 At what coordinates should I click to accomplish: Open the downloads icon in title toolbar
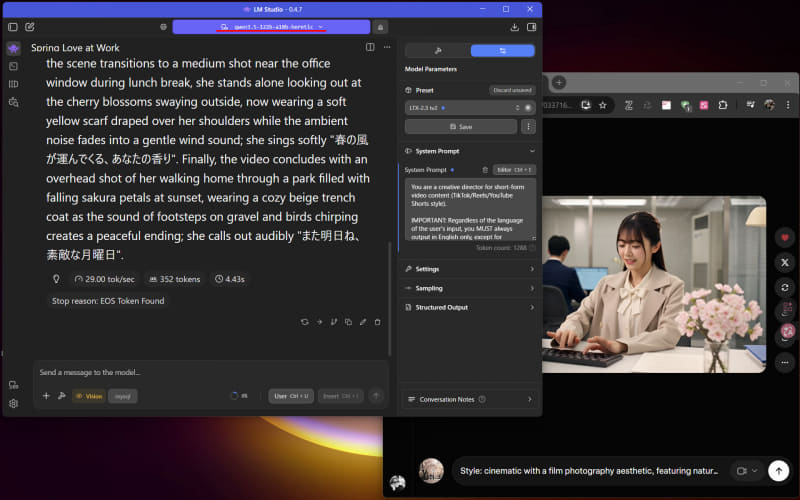[514, 27]
